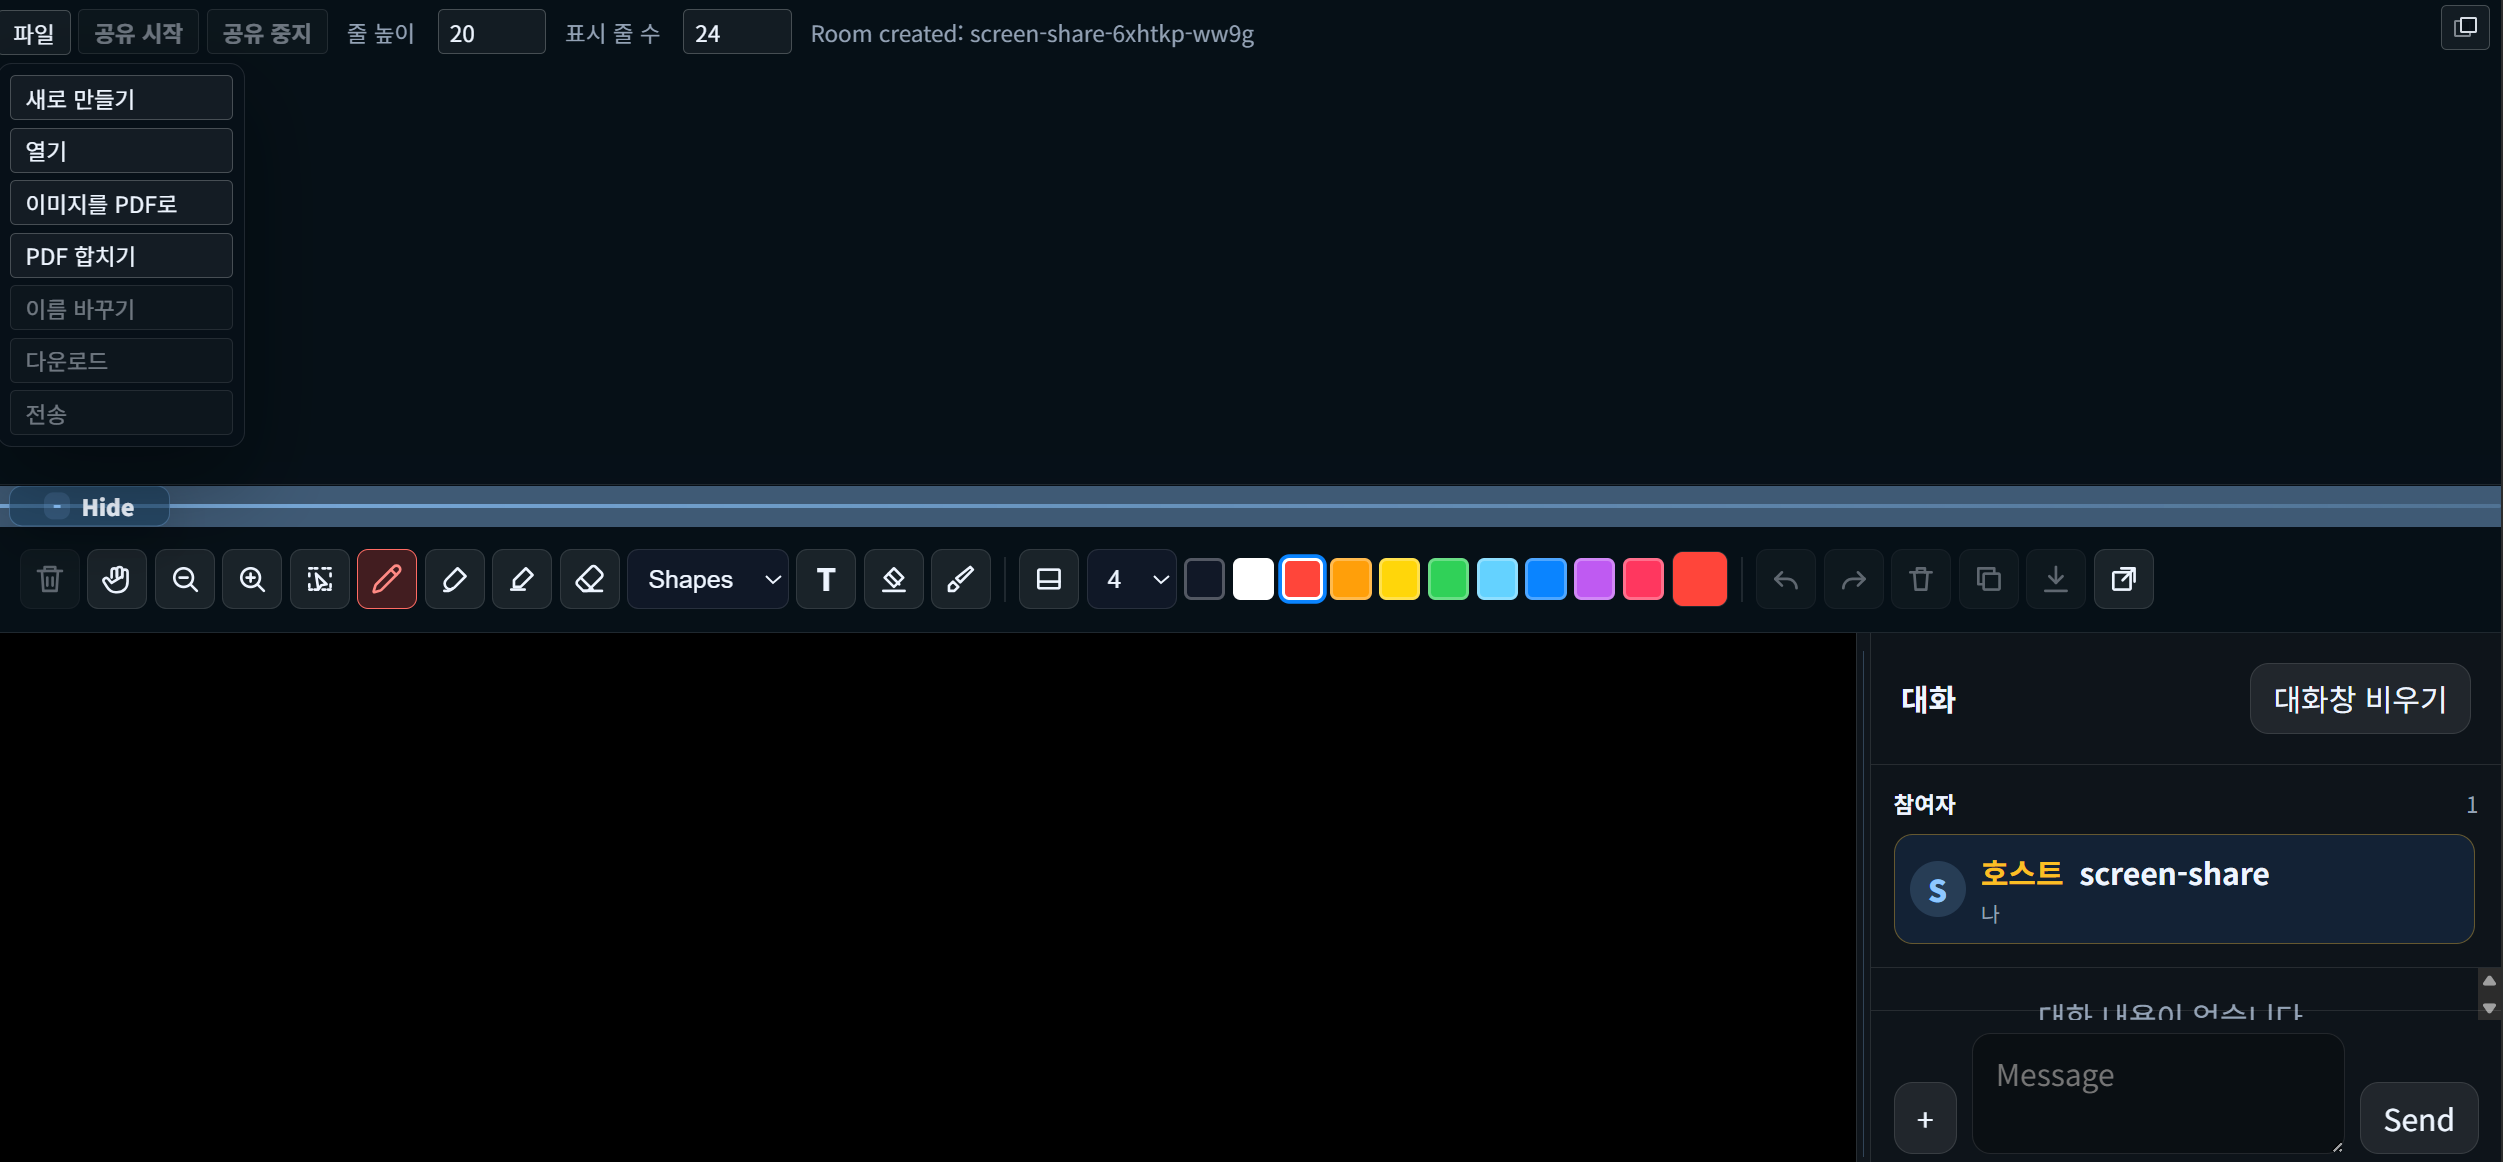Click the trash icon beside the redo arrow

coord(1921,579)
